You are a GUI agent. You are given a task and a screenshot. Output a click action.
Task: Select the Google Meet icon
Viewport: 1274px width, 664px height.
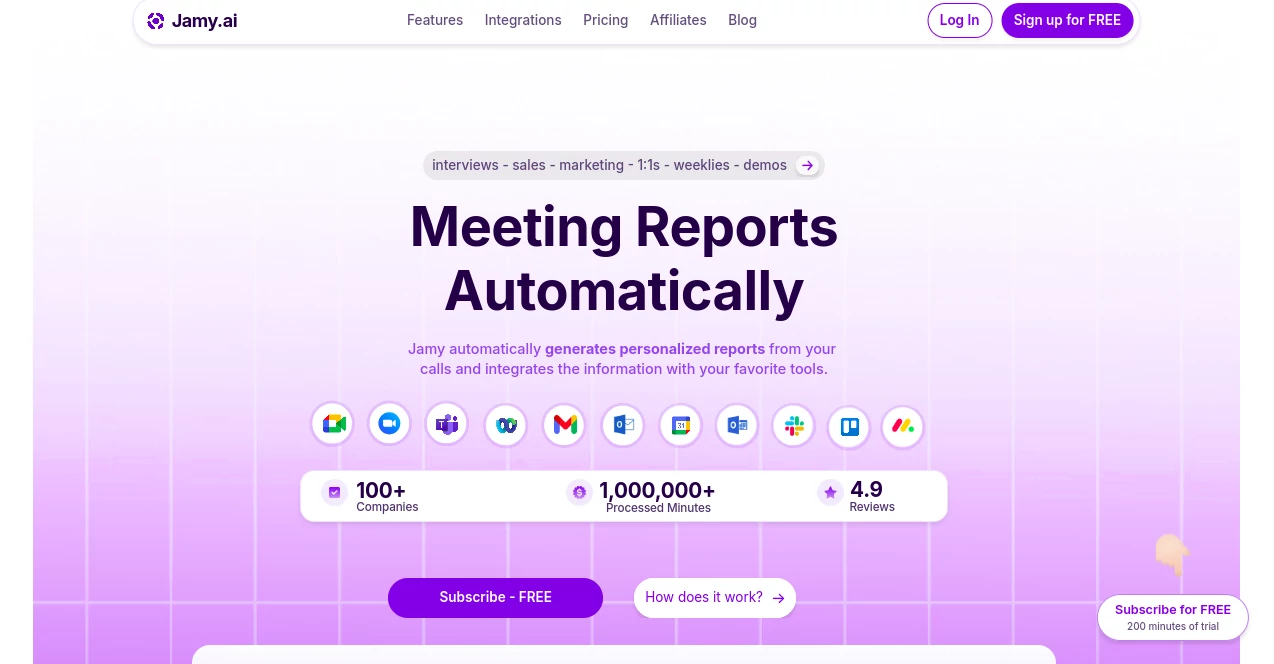point(333,424)
